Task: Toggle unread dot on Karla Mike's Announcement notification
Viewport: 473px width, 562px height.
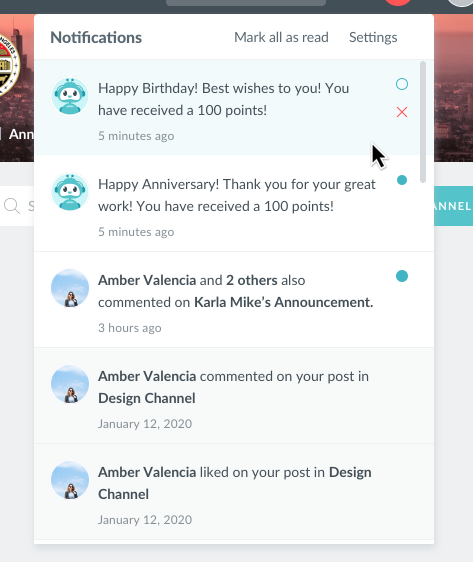Action: 402,276
